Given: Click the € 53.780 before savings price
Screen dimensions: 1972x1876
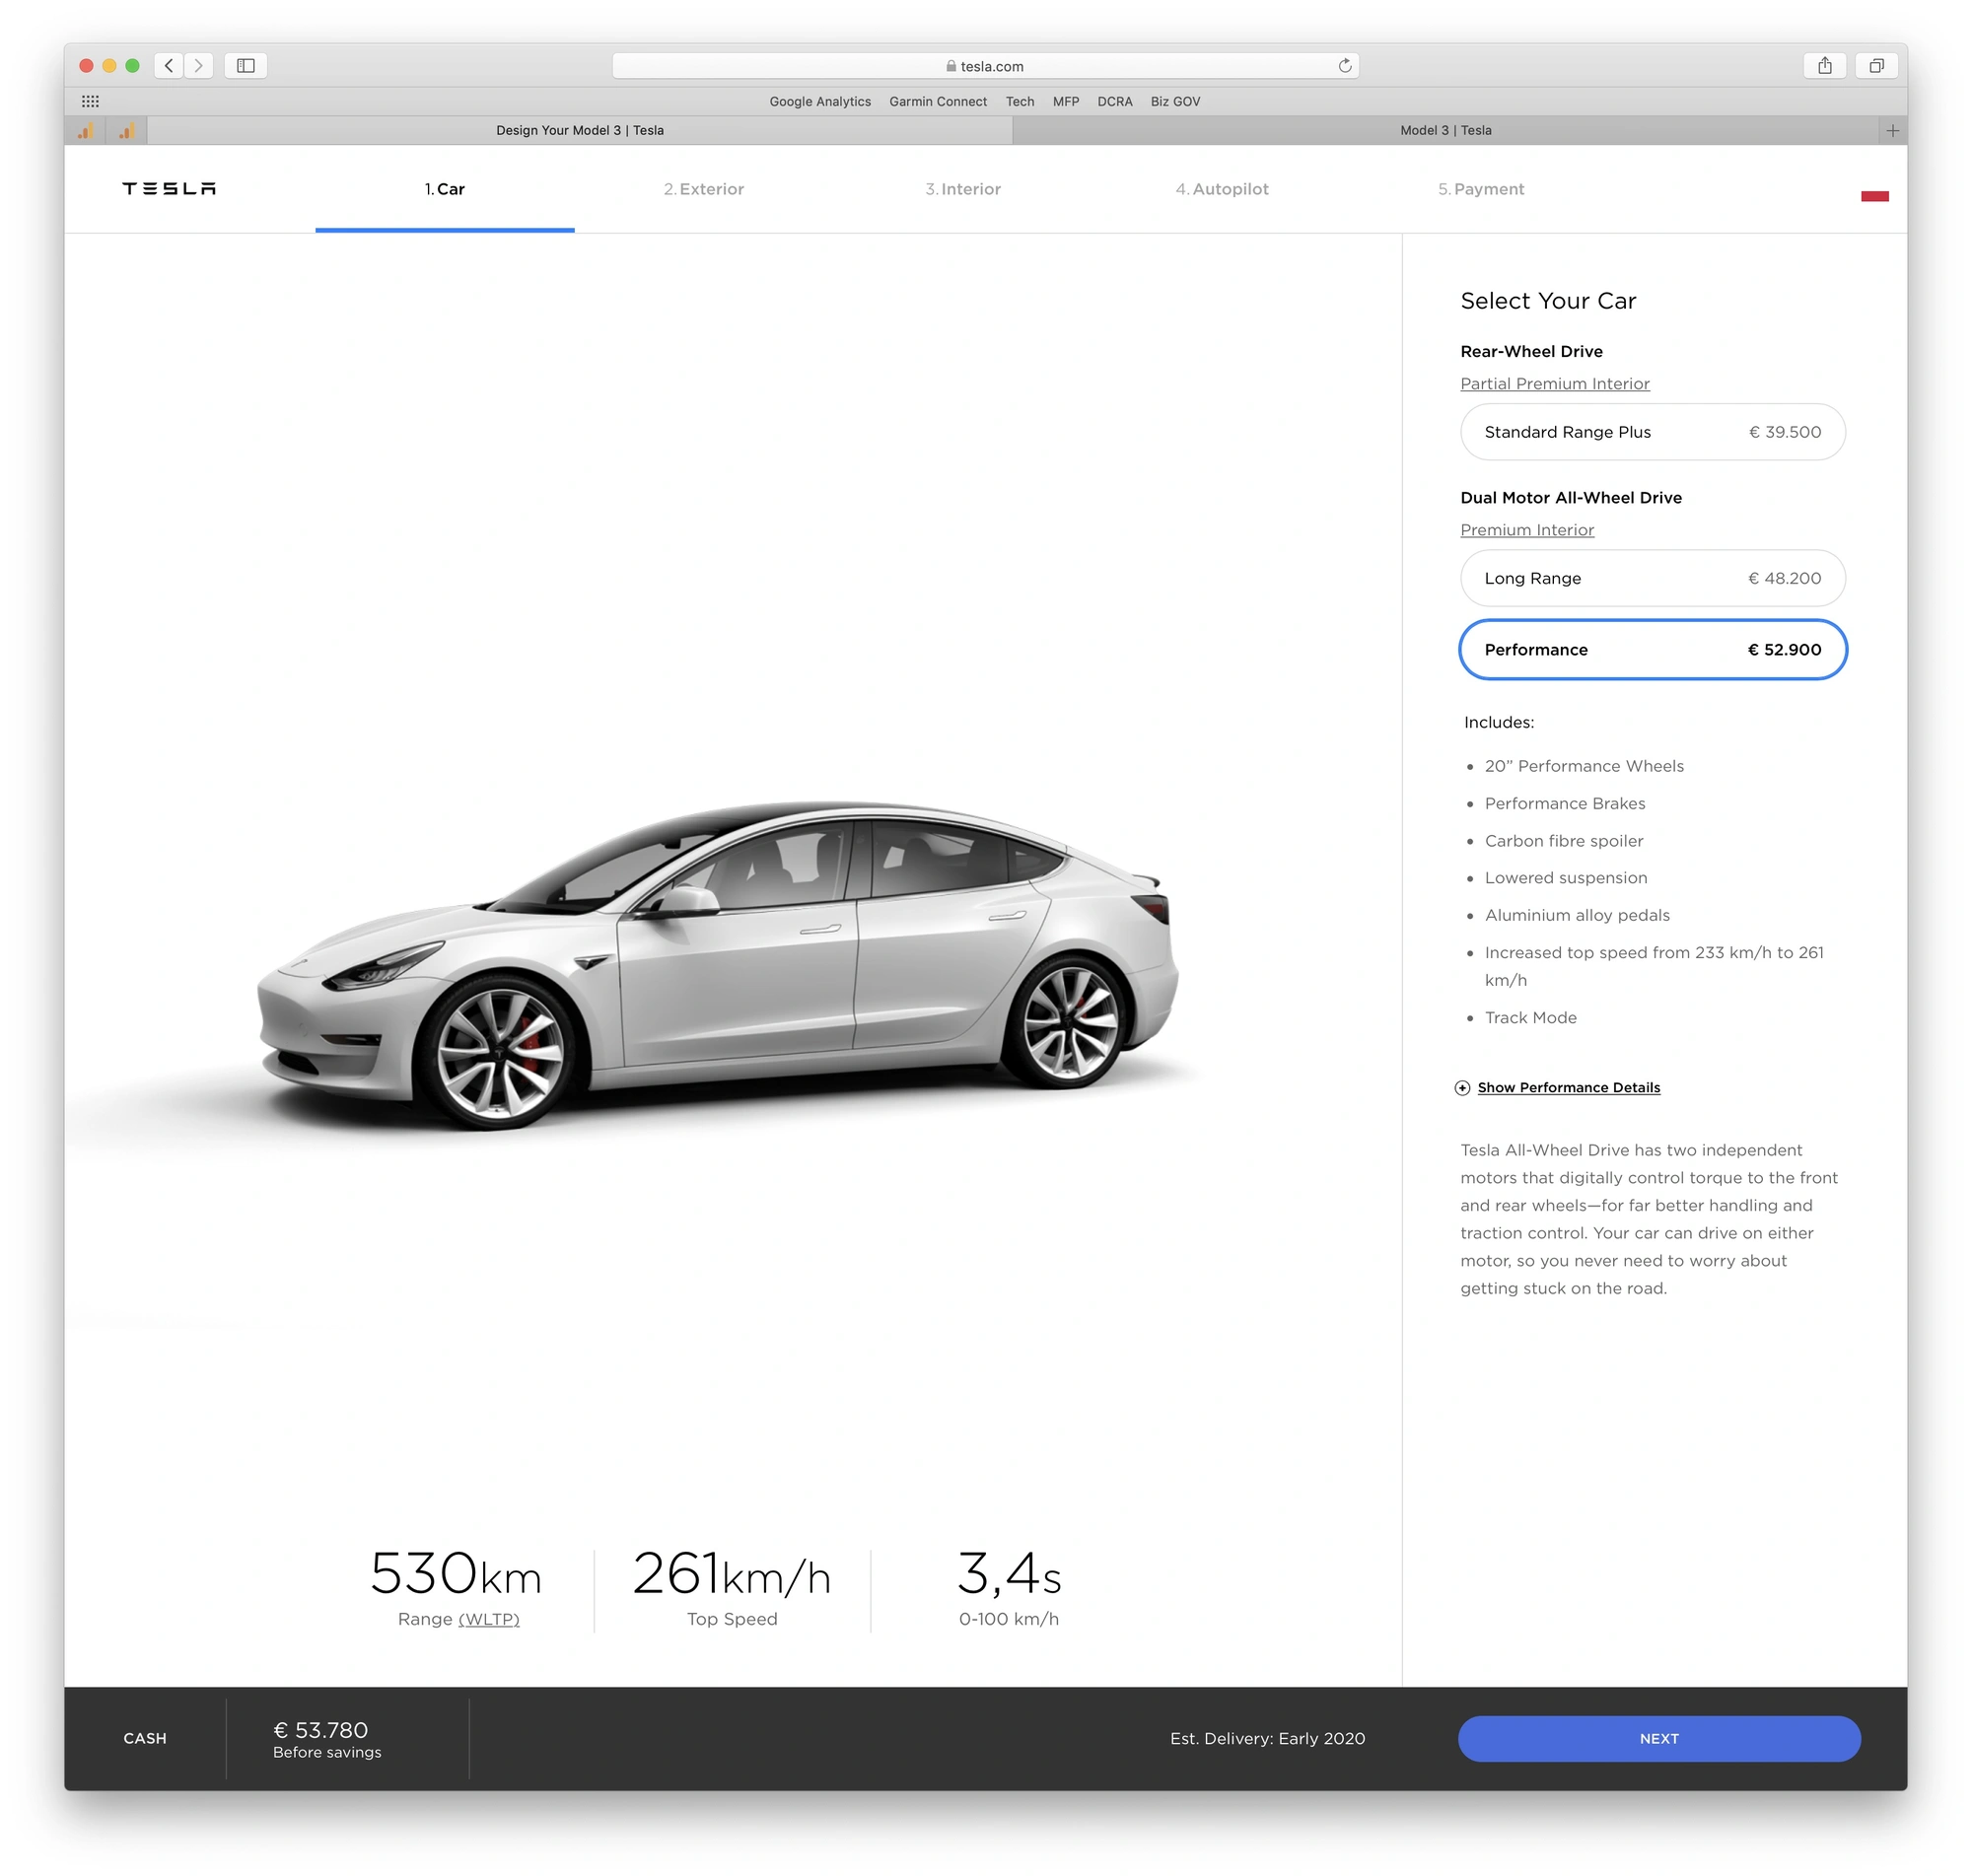Looking at the screenshot, I should (x=326, y=1739).
